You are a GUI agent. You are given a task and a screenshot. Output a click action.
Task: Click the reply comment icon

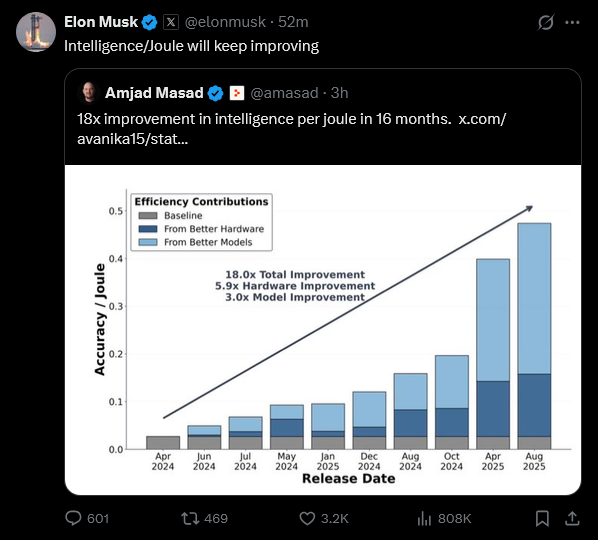click(x=73, y=518)
